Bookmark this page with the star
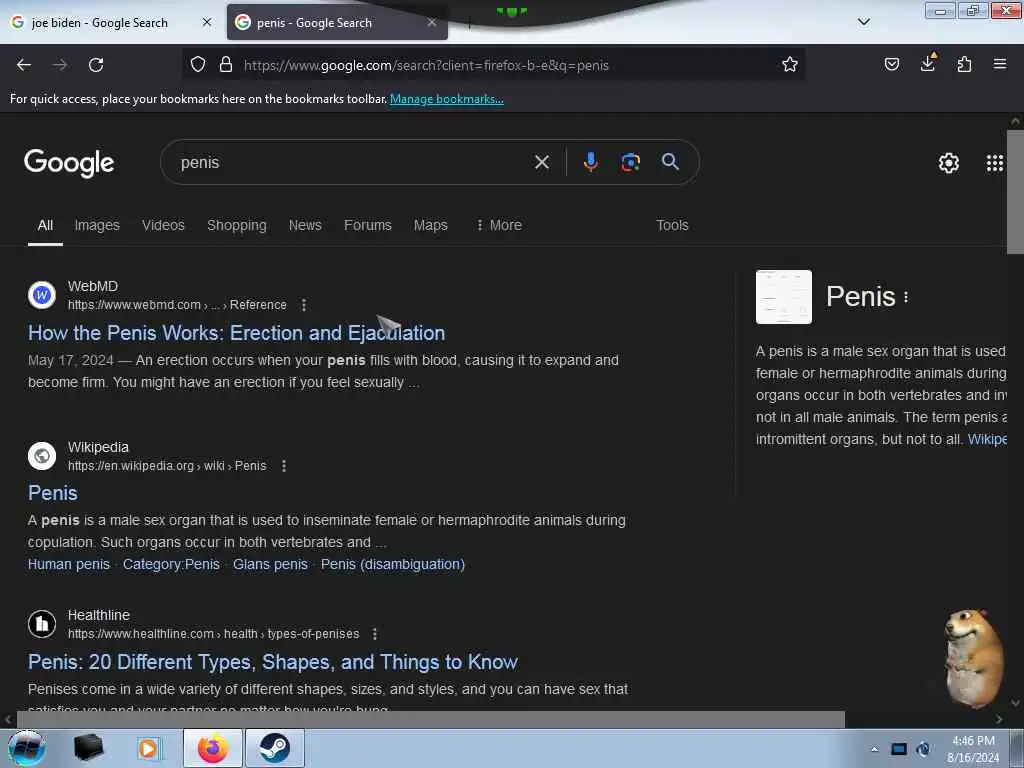The height and width of the screenshot is (768, 1024). point(790,64)
